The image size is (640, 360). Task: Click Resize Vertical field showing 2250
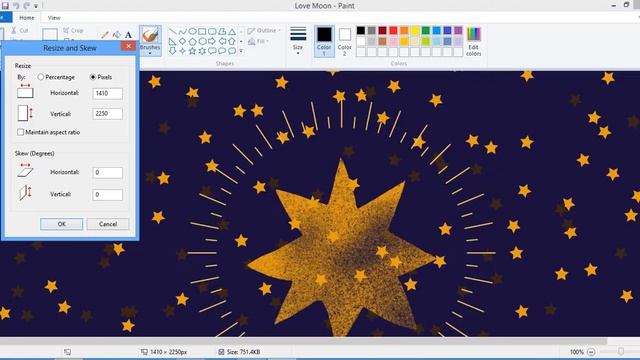(107, 113)
